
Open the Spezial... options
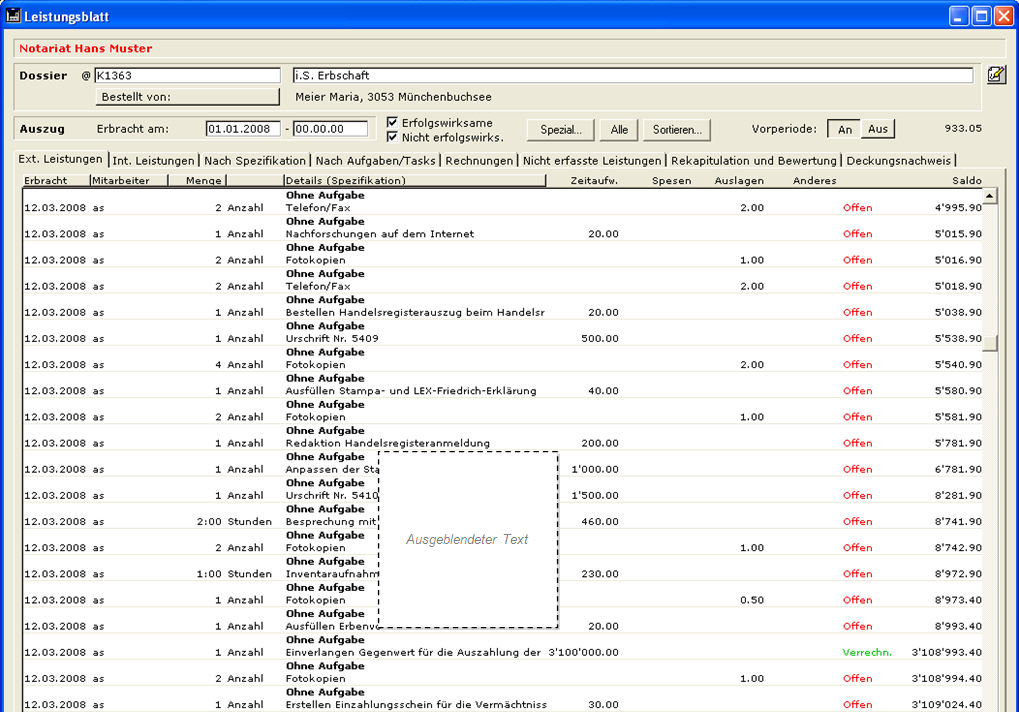tap(560, 130)
